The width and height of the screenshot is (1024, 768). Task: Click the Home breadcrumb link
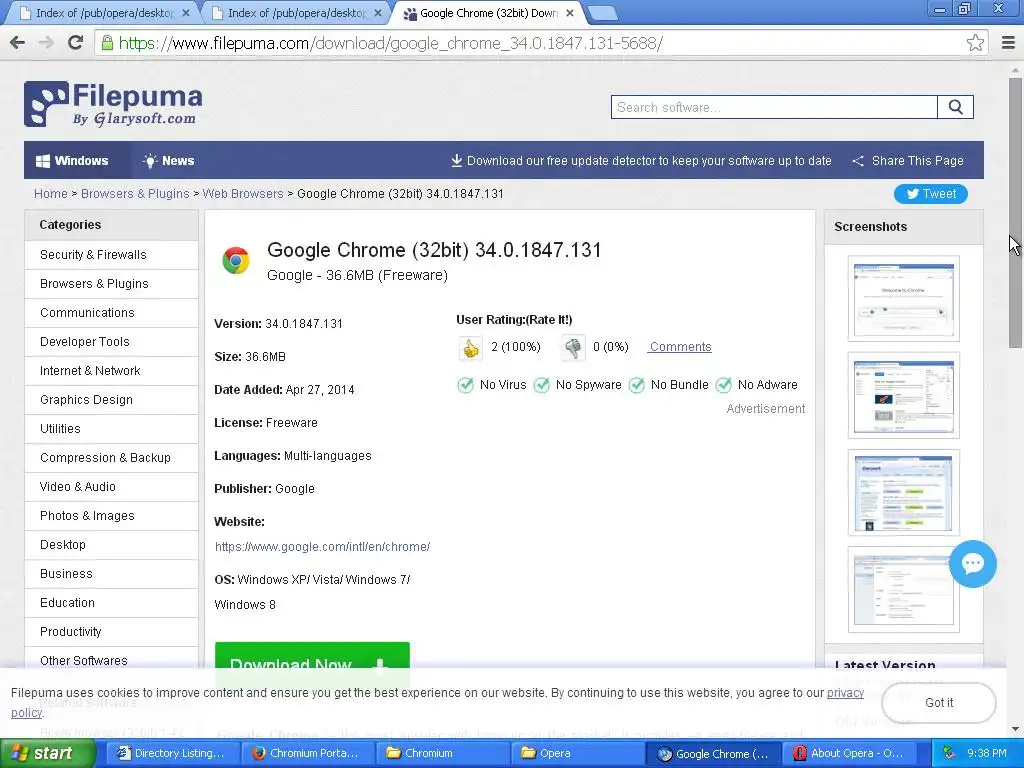[x=50, y=194]
